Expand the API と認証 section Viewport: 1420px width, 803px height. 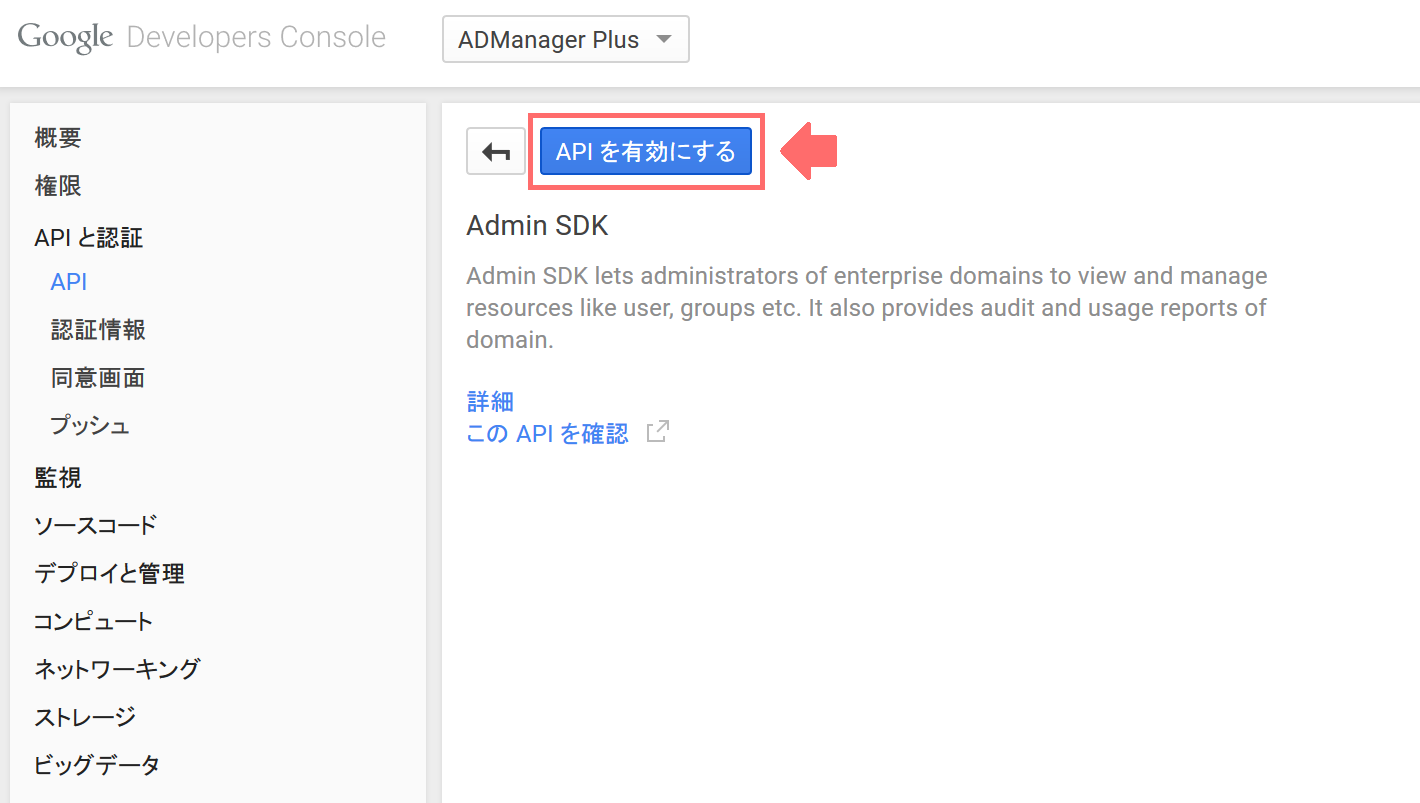(x=87, y=237)
